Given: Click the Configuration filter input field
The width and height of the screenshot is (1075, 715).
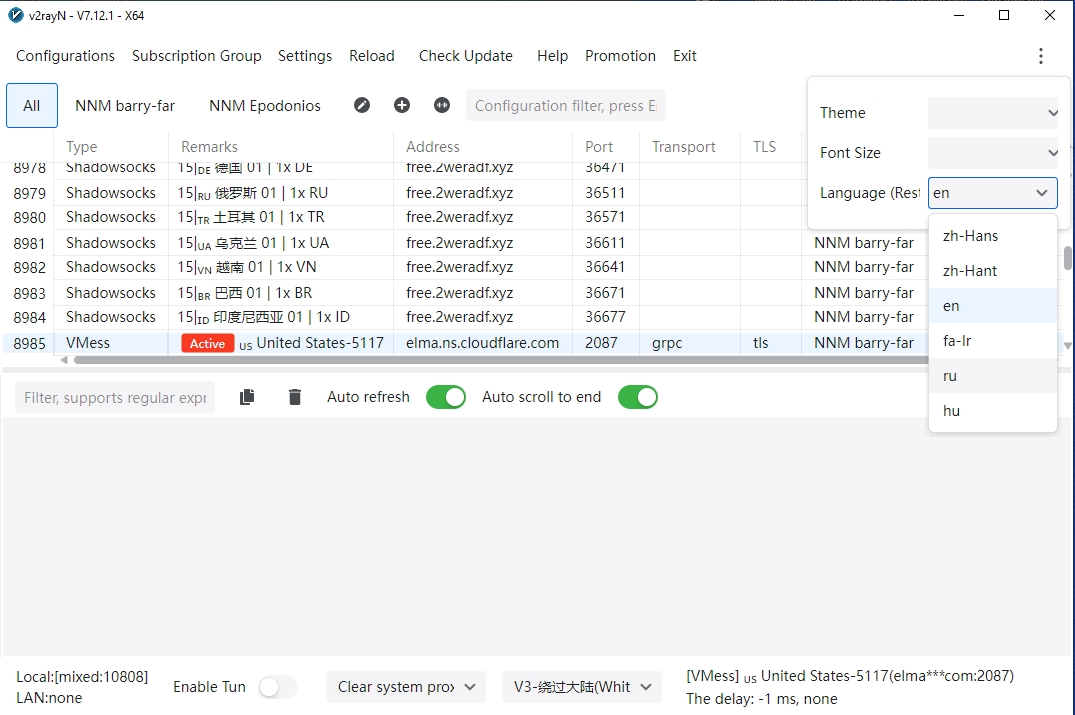Looking at the screenshot, I should pyautogui.click(x=566, y=106).
